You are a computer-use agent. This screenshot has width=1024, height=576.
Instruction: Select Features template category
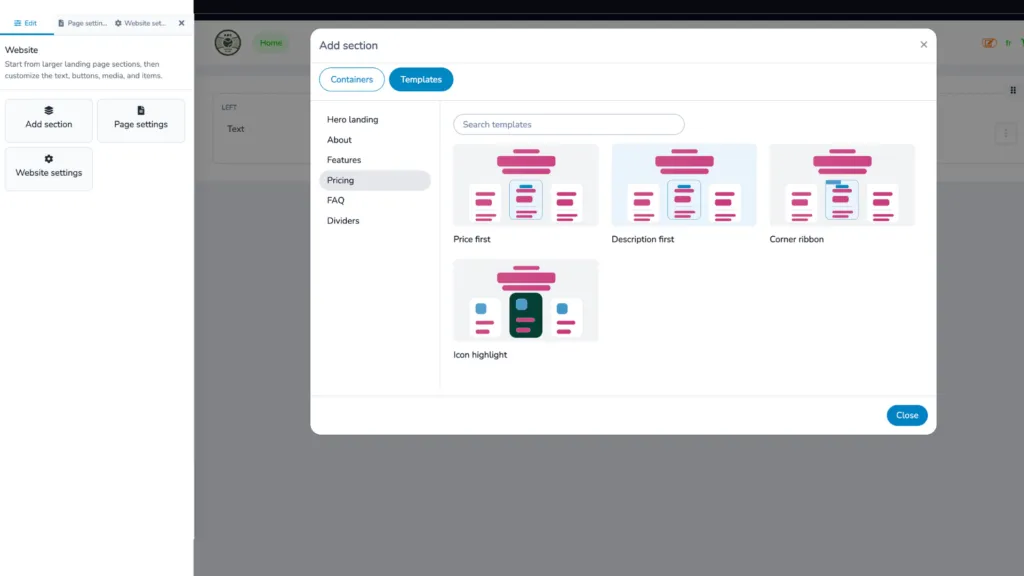[375, 160]
